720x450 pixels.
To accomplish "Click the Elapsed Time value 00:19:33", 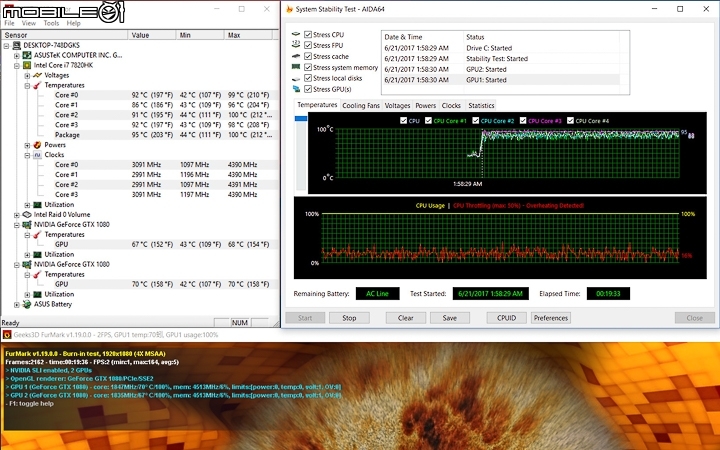I will click(x=608, y=293).
